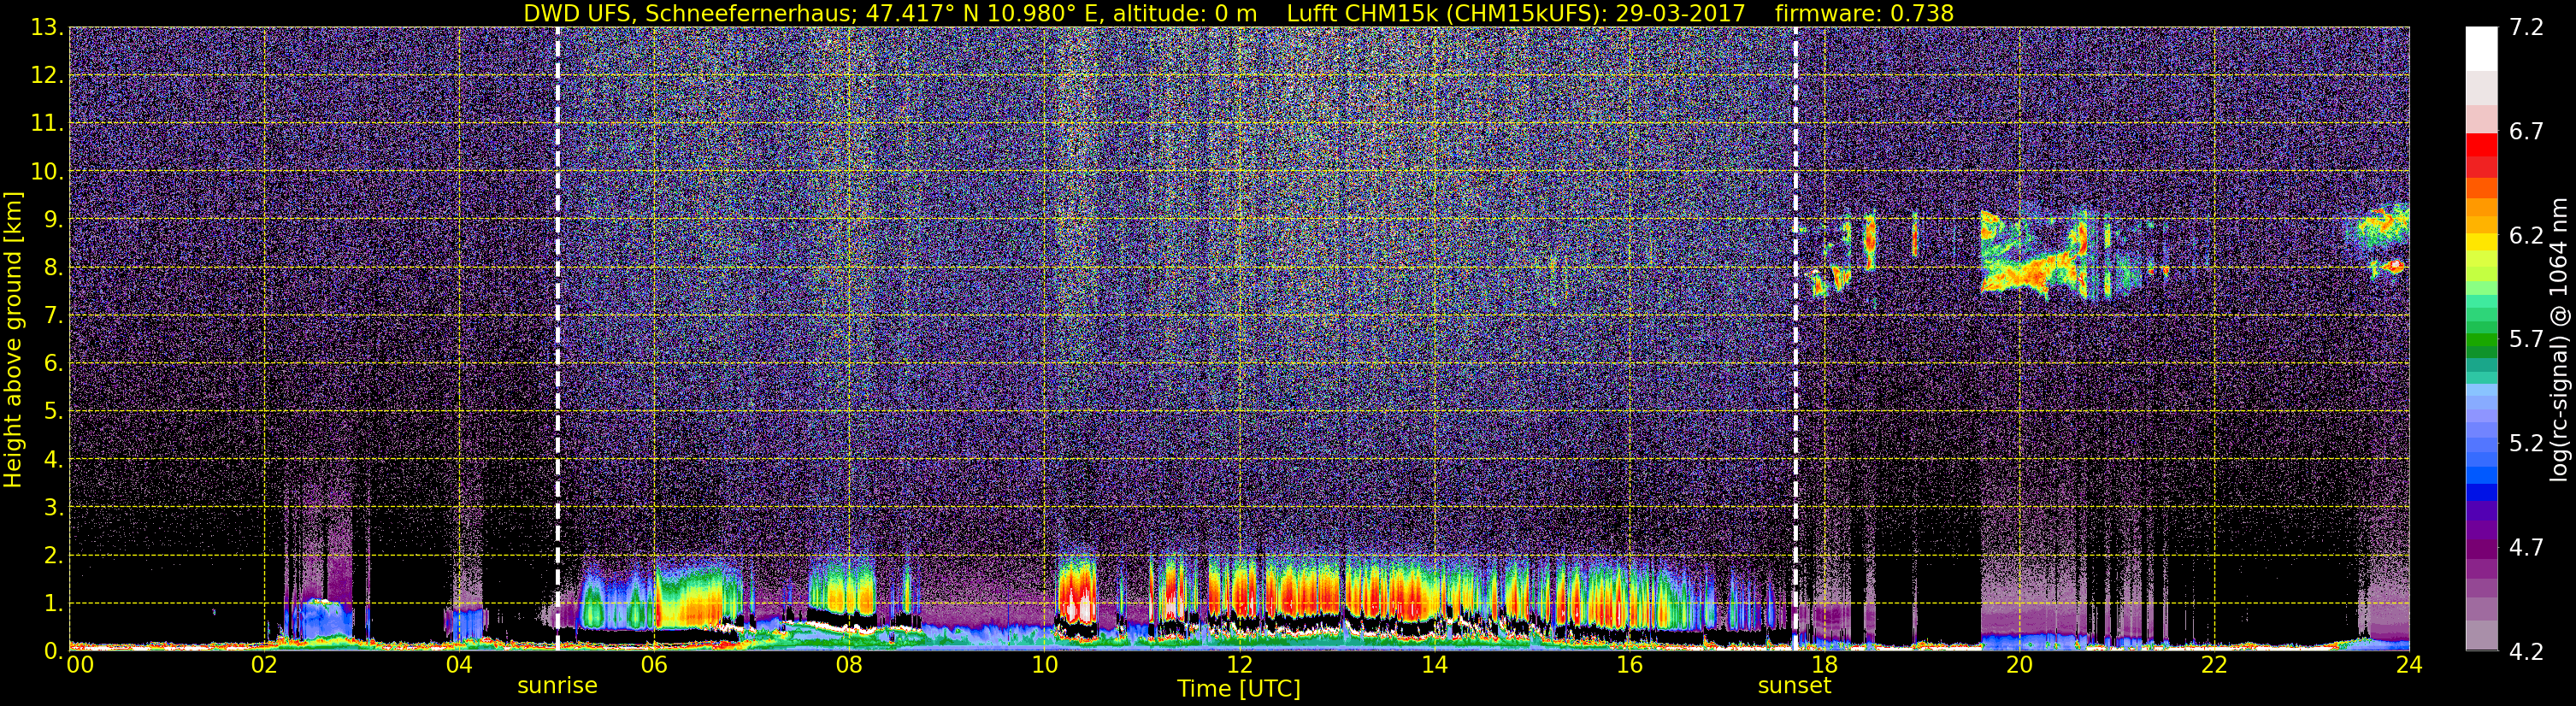Click the high cloud signal near 20 UTC
The width and height of the screenshot is (2576, 706).
pyautogui.click(x=2035, y=255)
